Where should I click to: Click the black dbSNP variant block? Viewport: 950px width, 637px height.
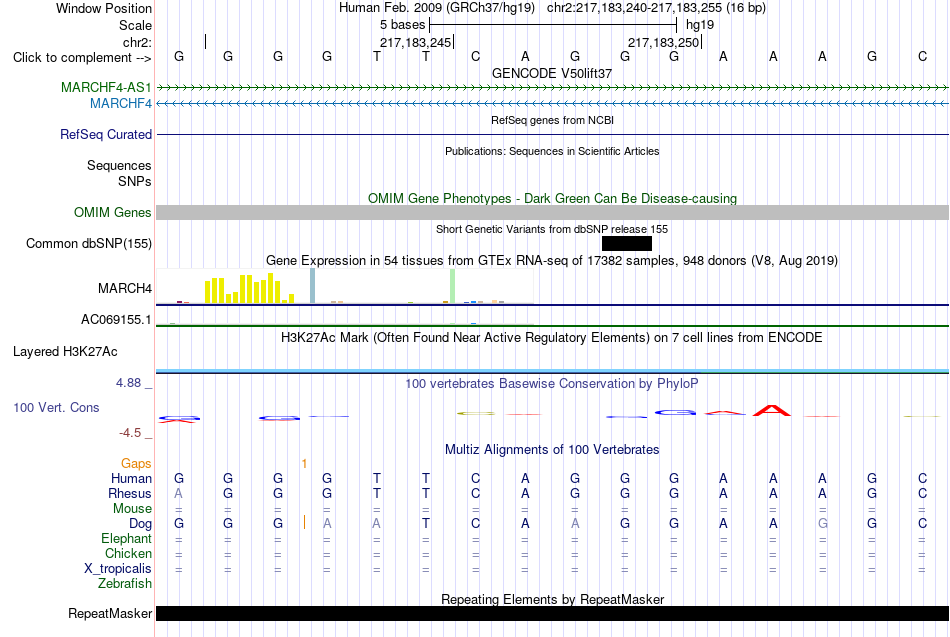(x=626, y=244)
